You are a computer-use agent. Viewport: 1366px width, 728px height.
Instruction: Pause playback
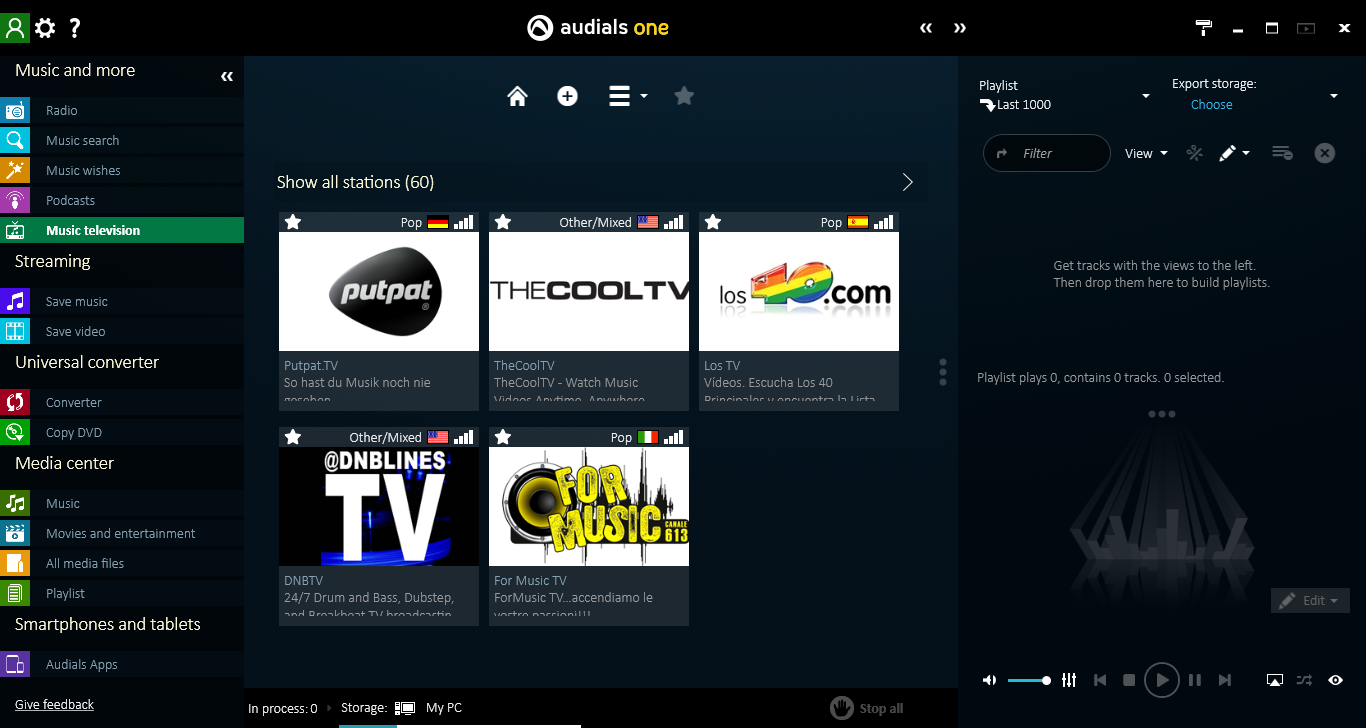coord(1195,680)
